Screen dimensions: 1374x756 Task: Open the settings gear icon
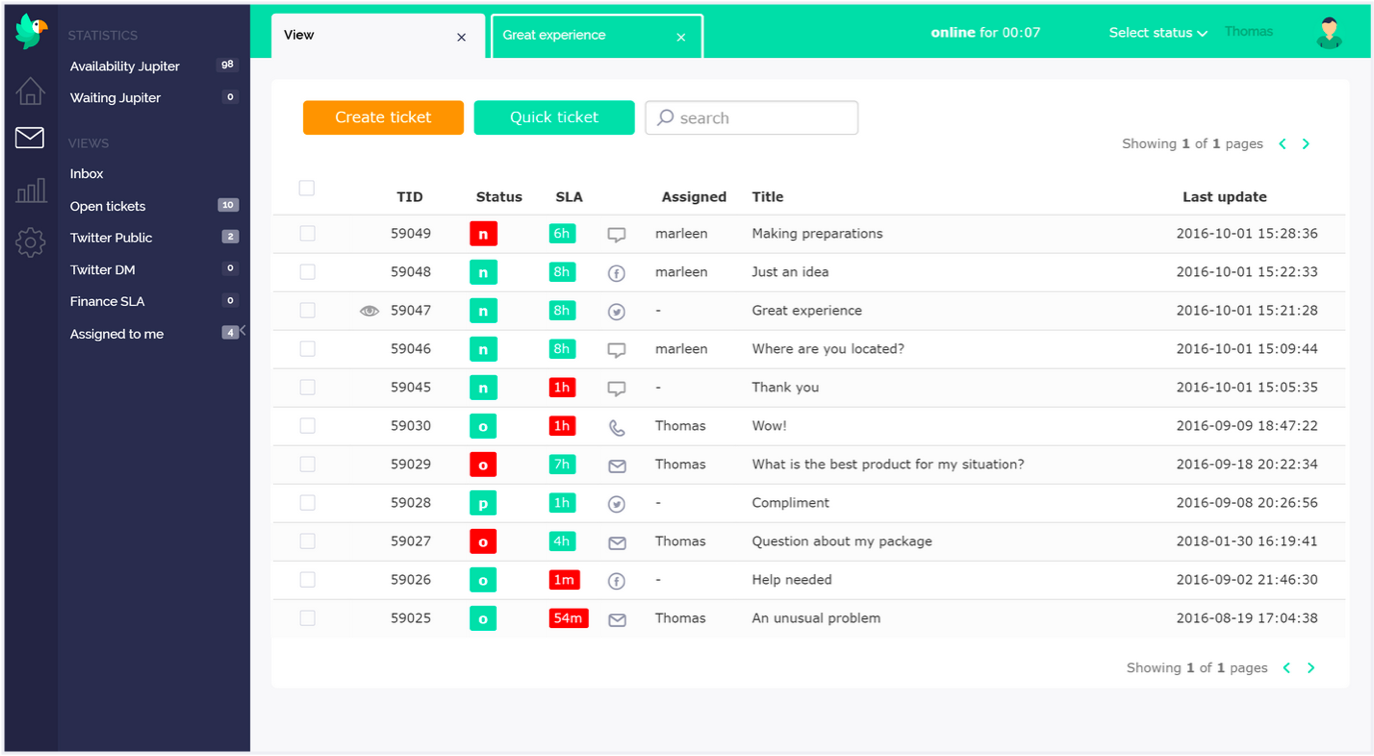tap(30, 242)
